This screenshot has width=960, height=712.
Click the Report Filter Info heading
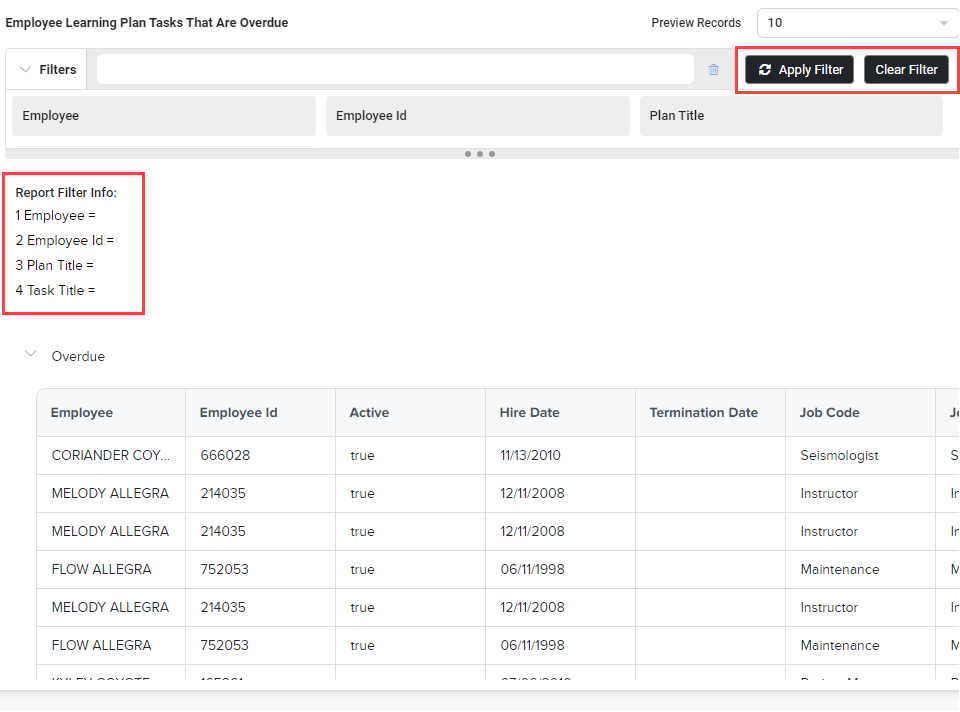click(66, 193)
